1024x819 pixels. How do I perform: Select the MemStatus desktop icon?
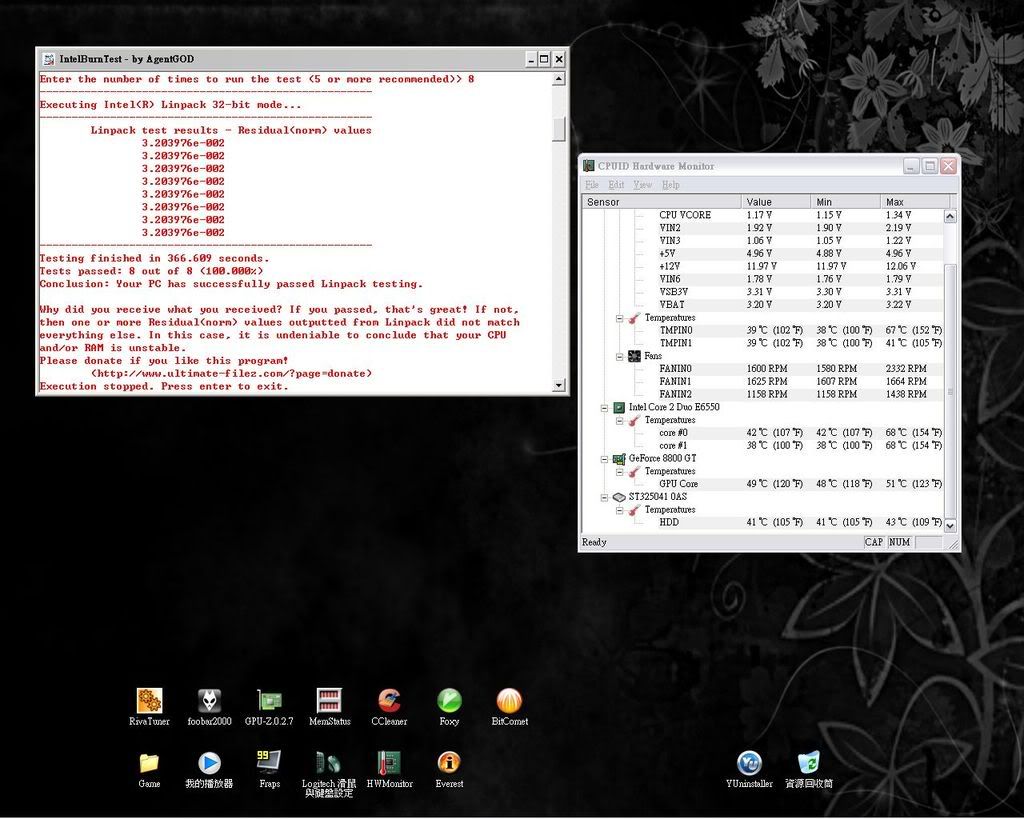pyautogui.click(x=329, y=701)
